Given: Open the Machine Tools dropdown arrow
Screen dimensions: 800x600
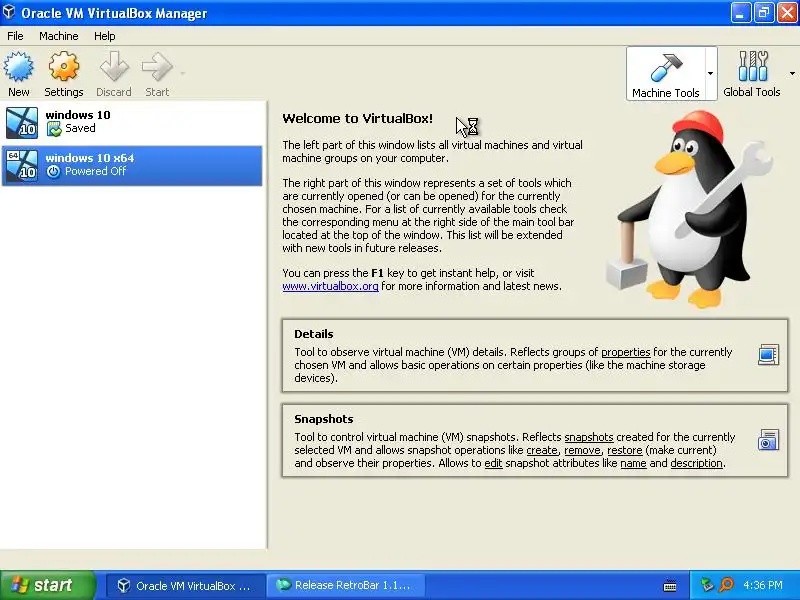Looking at the screenshot, I should (711, 73).
